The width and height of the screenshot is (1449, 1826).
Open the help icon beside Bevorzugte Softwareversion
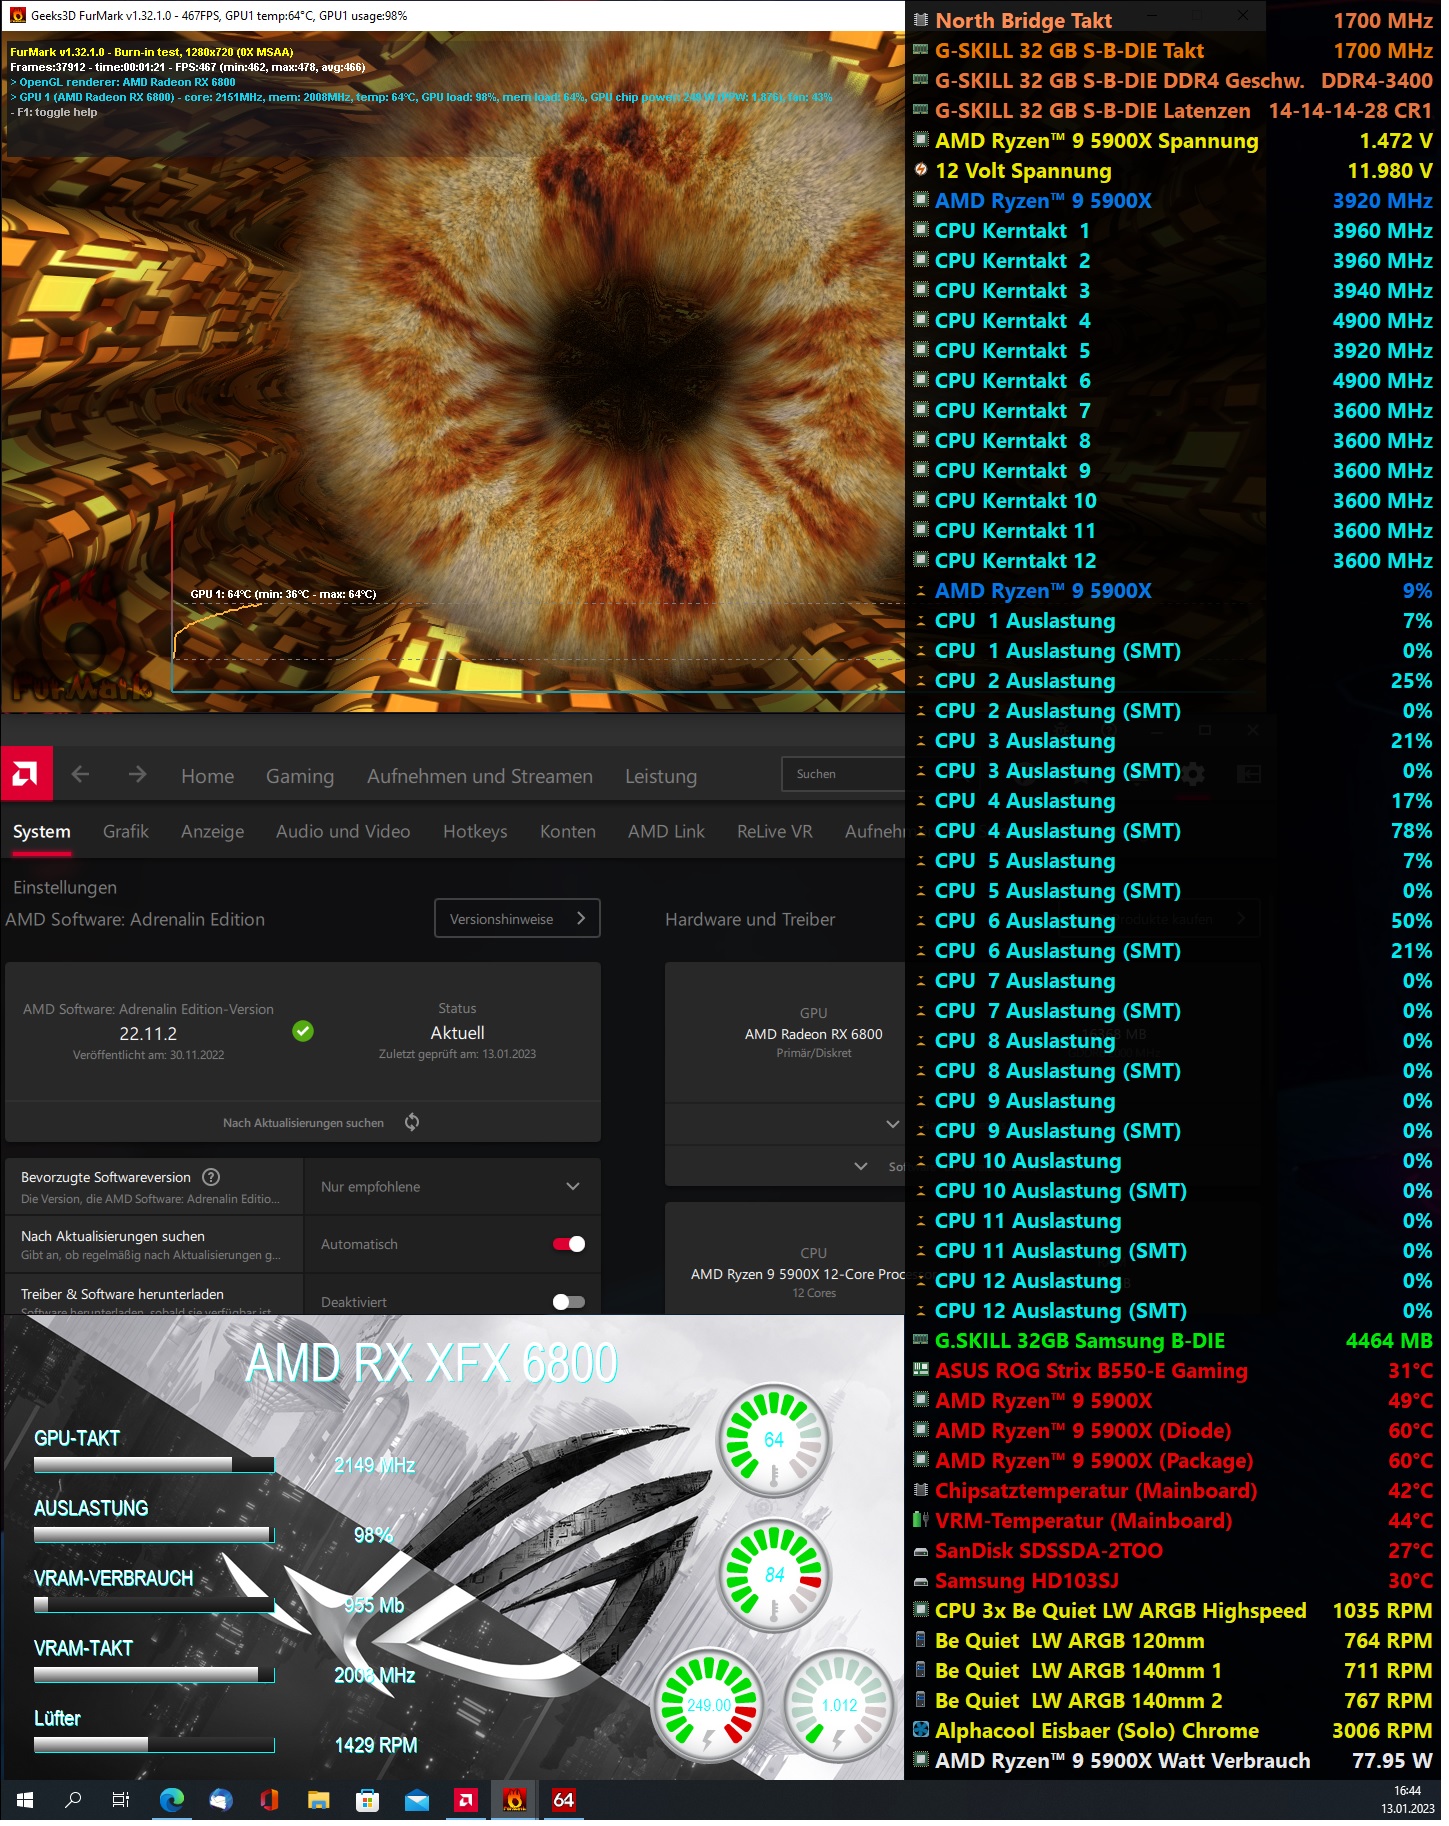[211, 1178]
